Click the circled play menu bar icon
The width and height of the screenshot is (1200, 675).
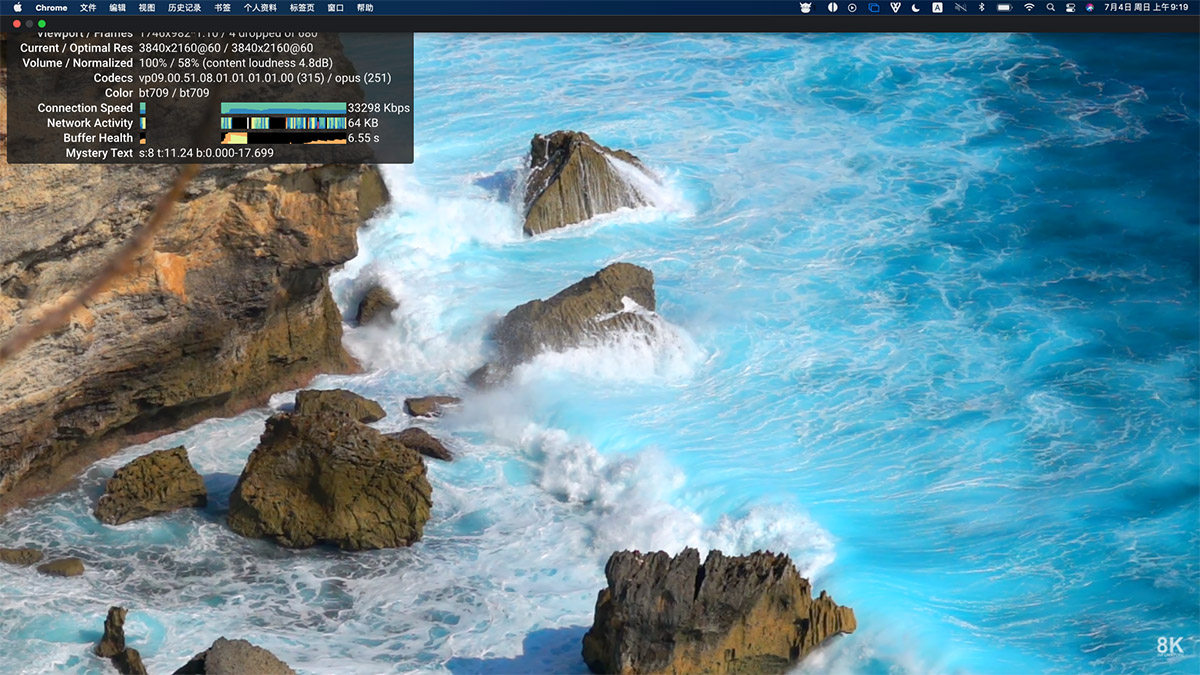click(852, 7)
